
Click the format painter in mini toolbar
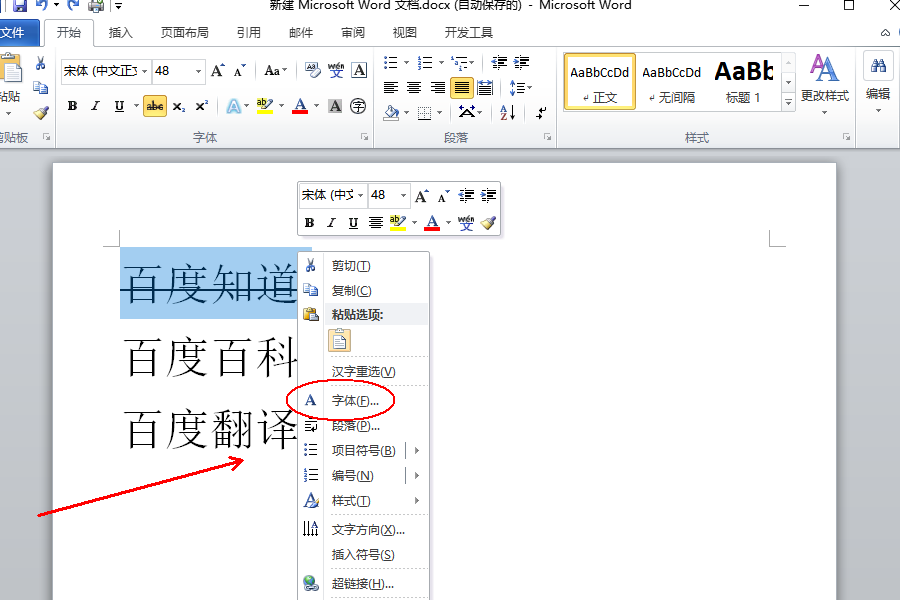[488, 223]
